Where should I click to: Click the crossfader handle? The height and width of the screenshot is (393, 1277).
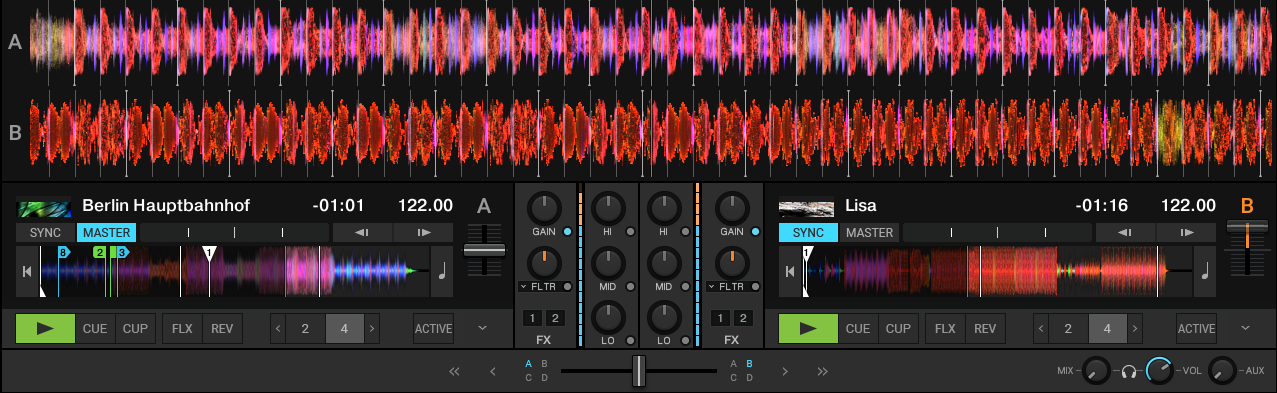click(638, 371)
